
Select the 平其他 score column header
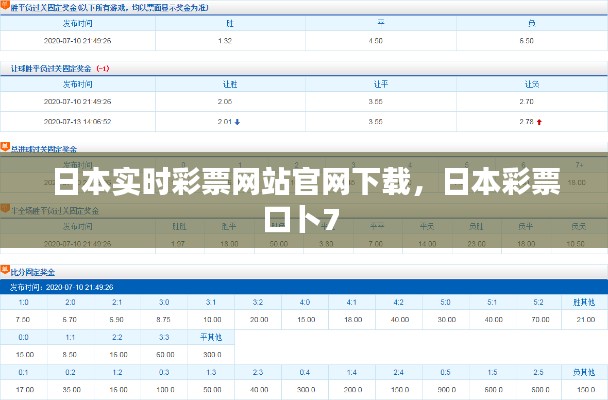coord(210,337)
